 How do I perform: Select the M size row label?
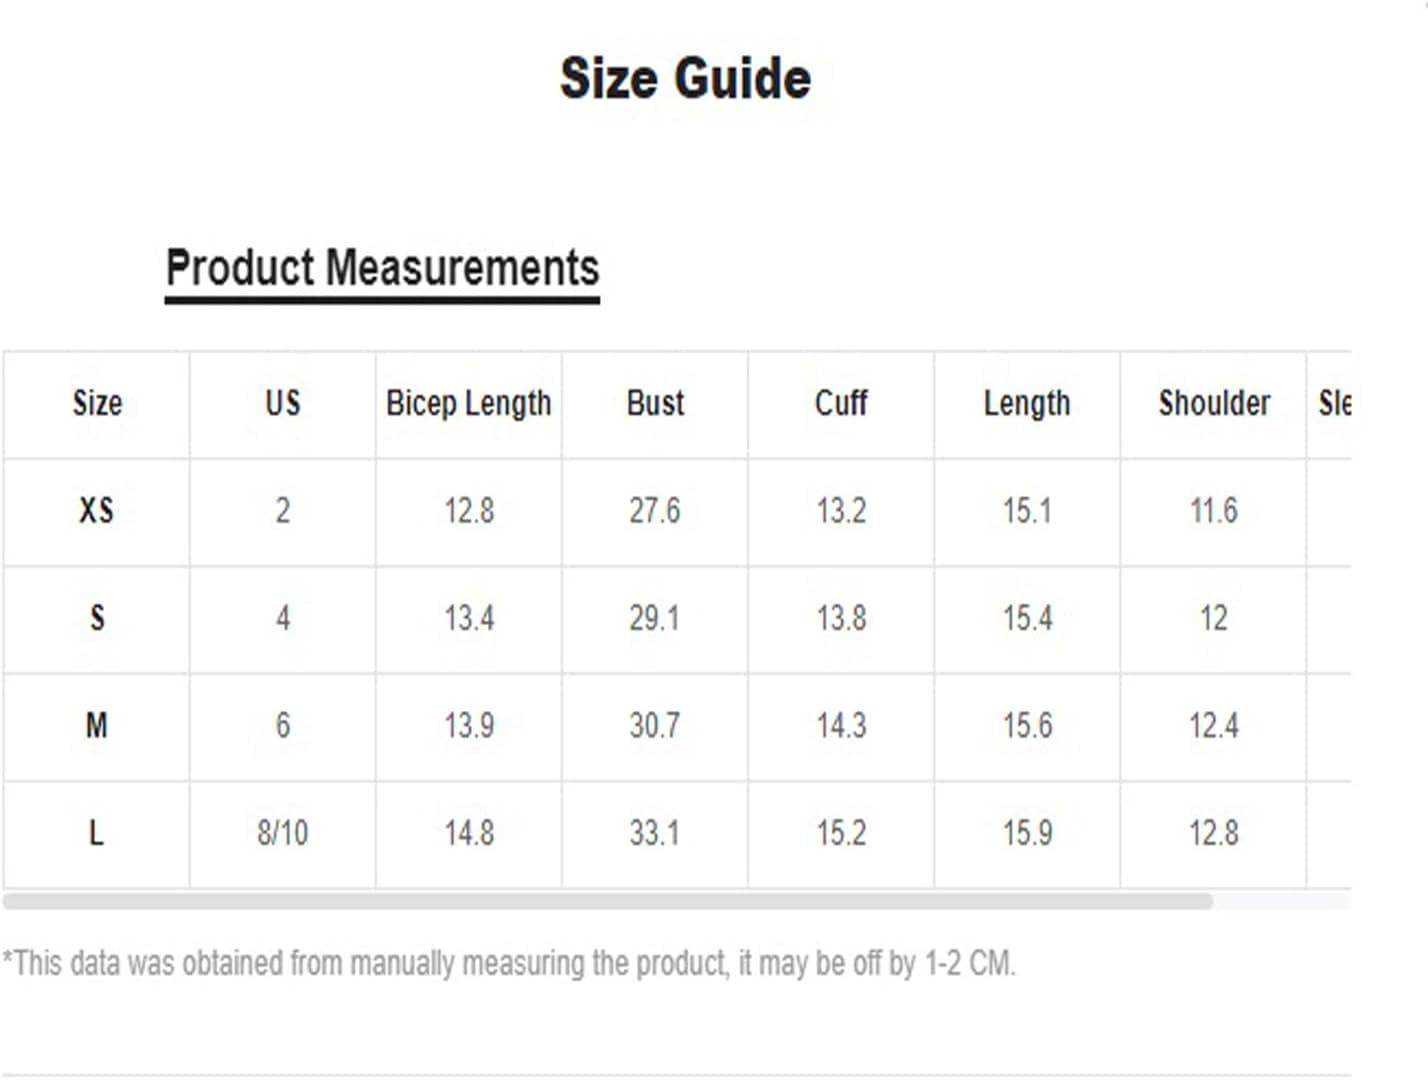(97, 725)
